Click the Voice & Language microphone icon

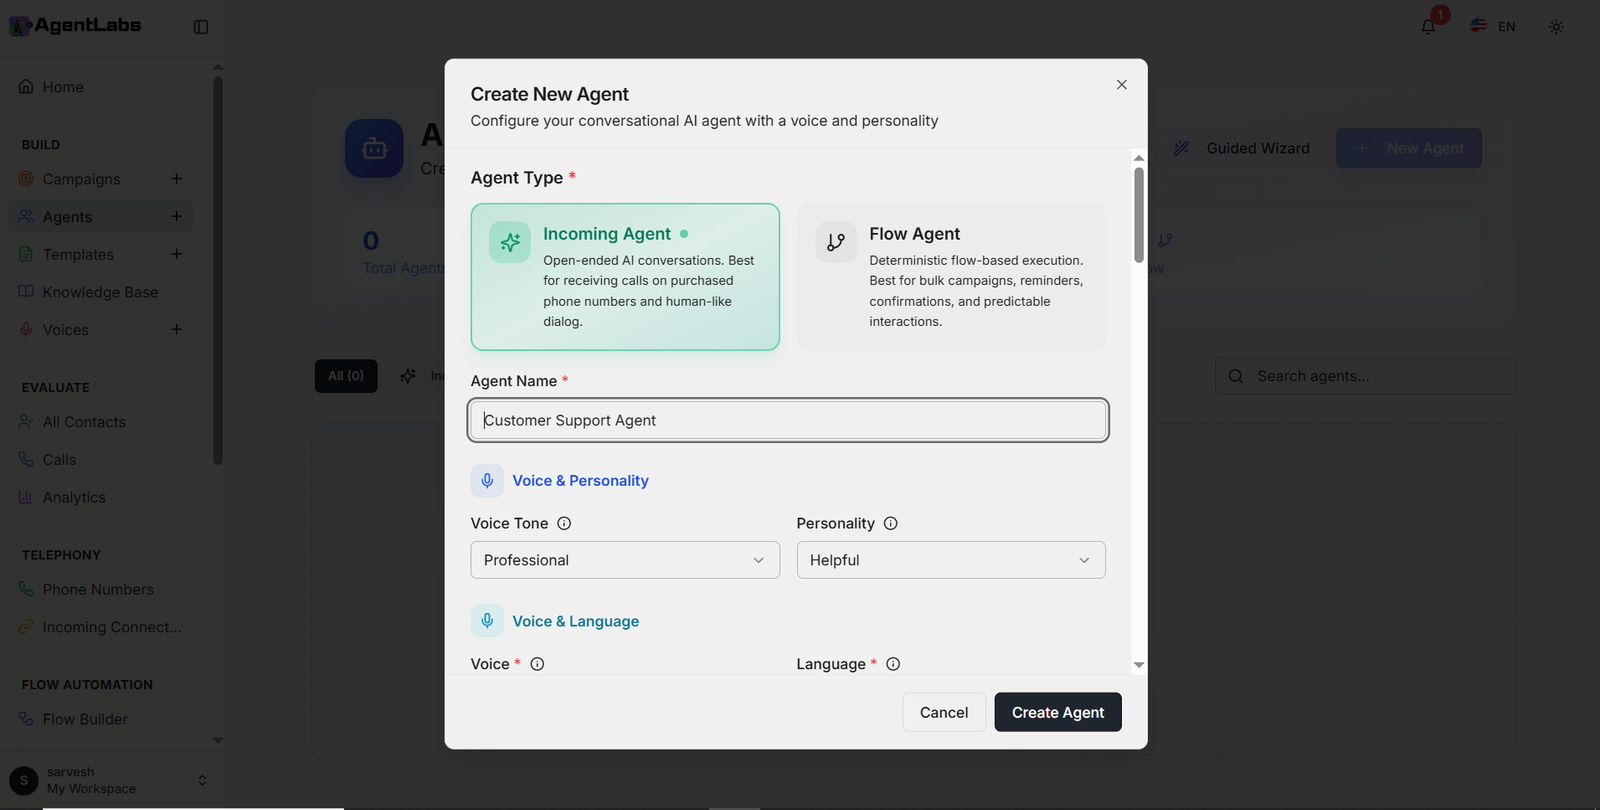487,621
